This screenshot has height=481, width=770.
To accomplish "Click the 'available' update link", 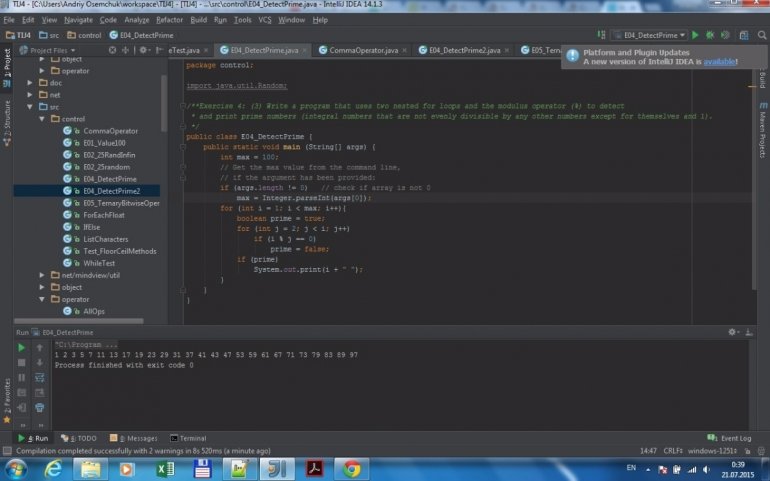I will [719, 62].
